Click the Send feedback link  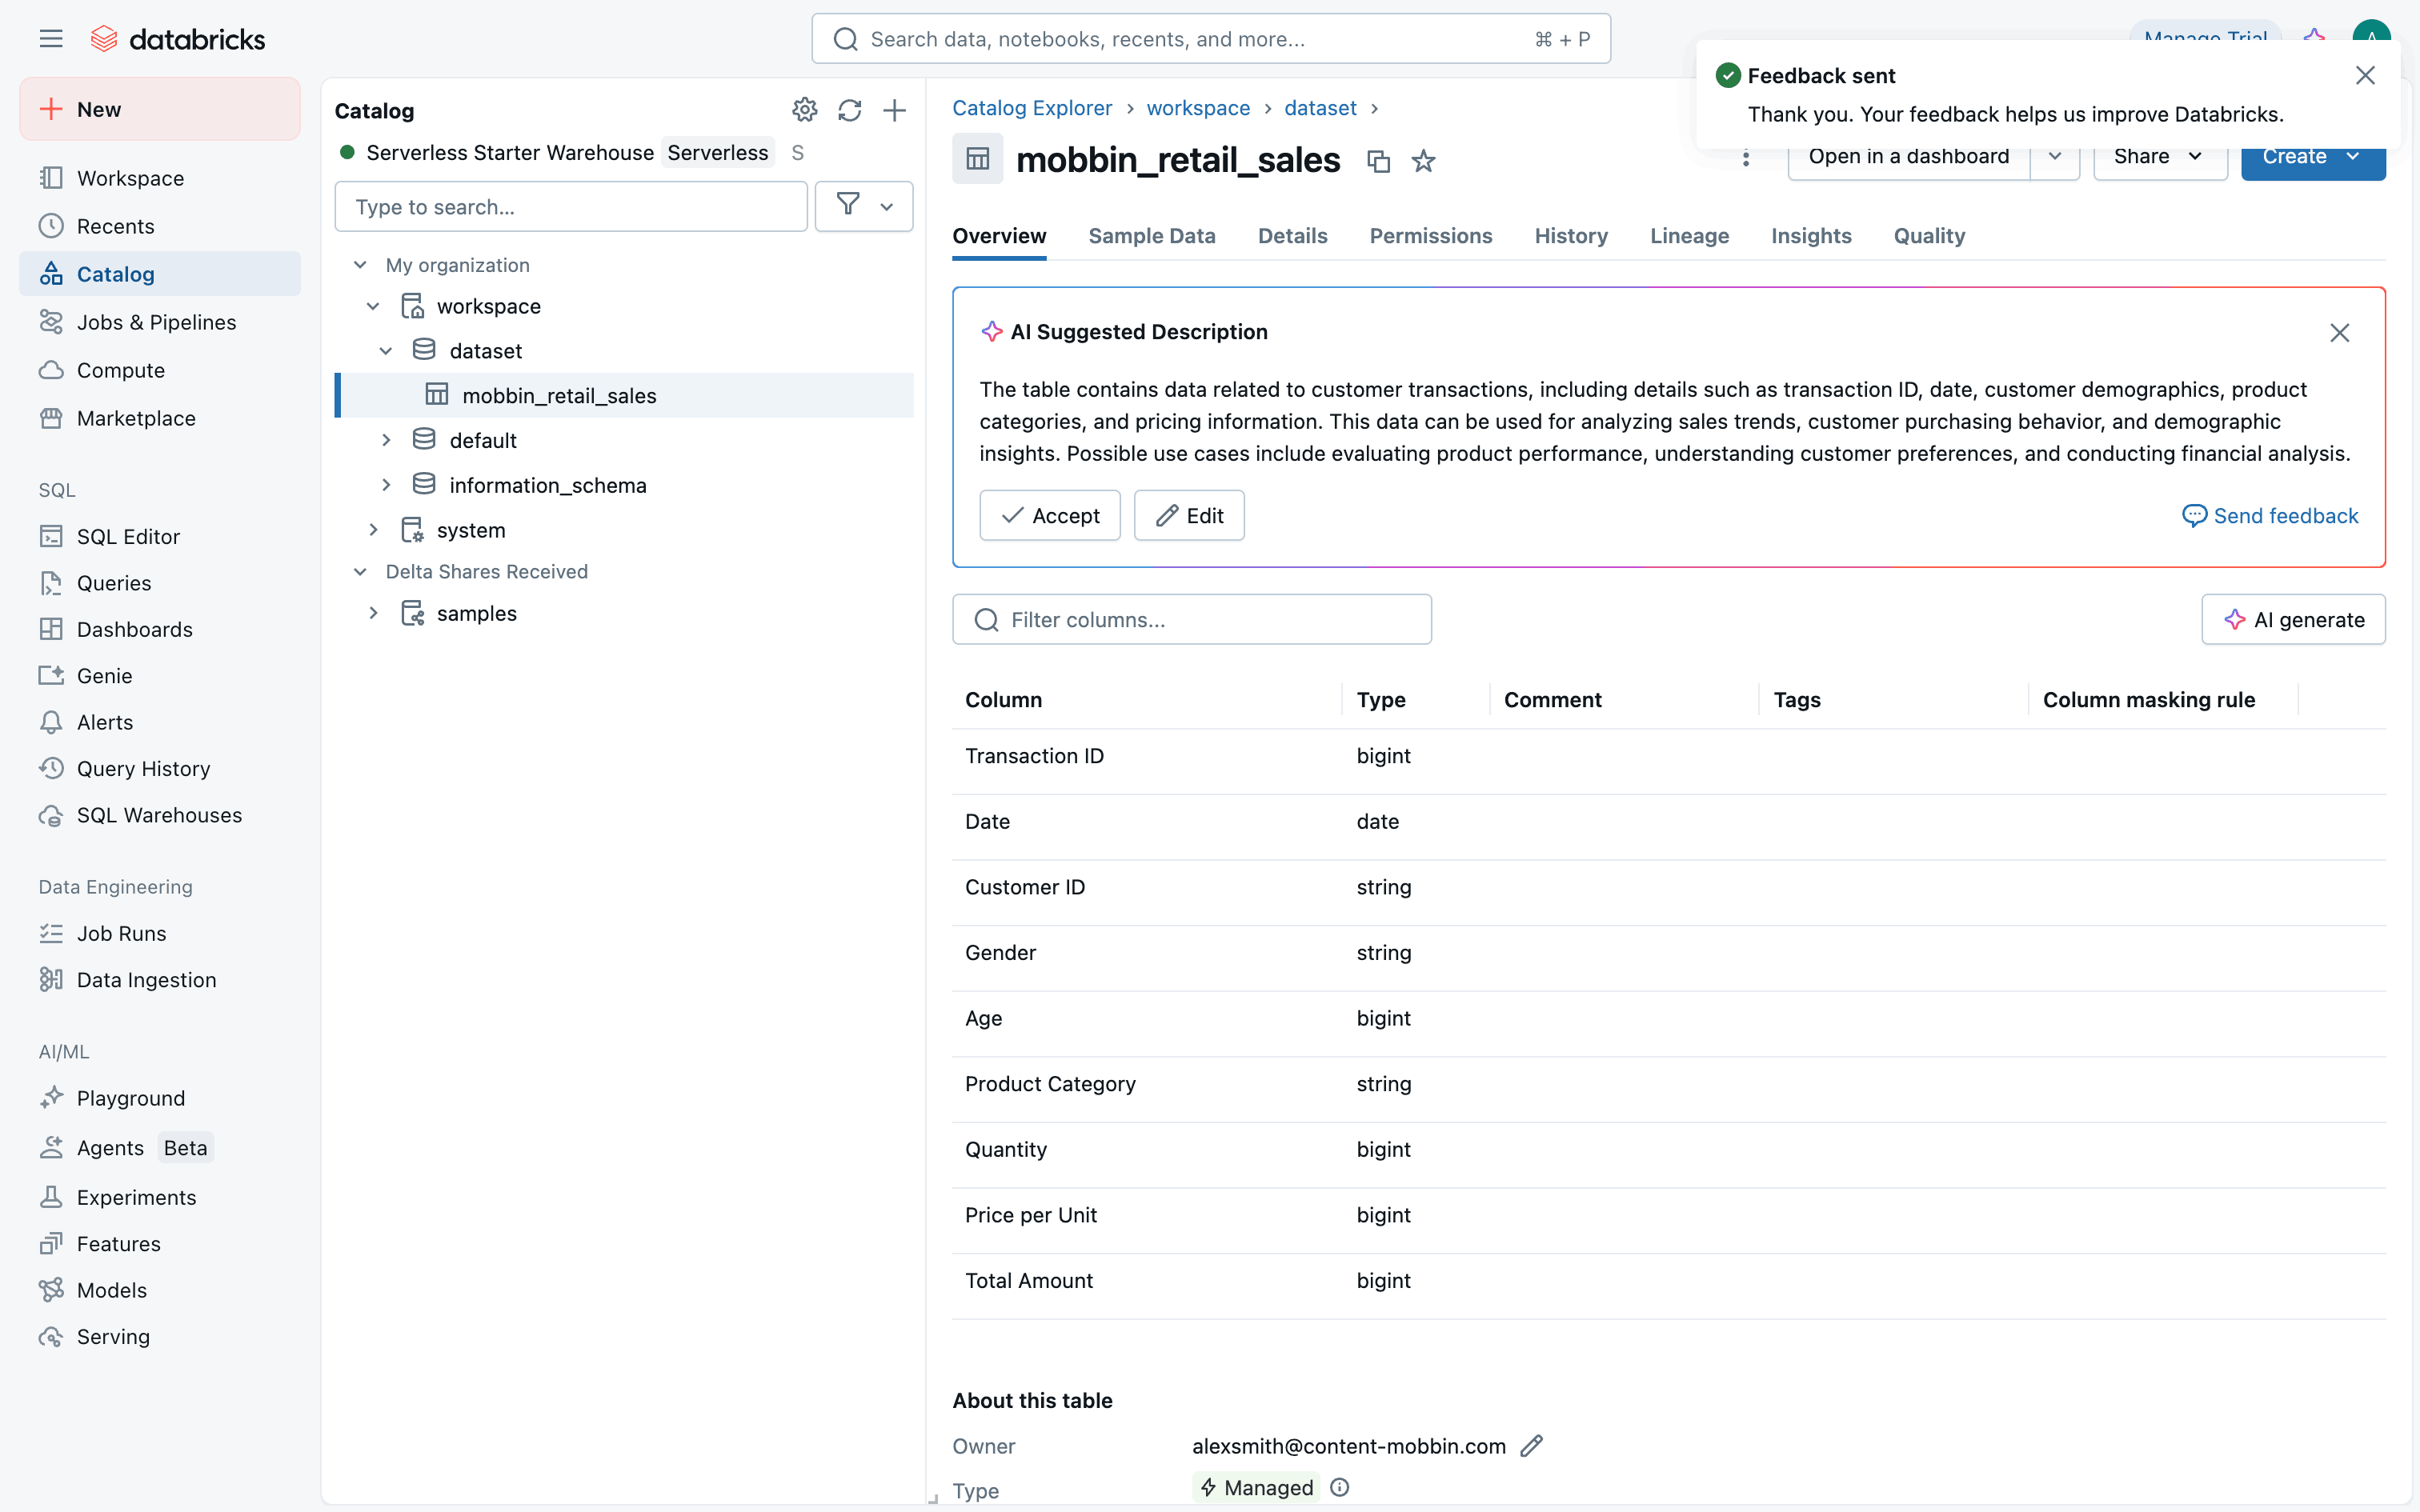pos(2270,516)
